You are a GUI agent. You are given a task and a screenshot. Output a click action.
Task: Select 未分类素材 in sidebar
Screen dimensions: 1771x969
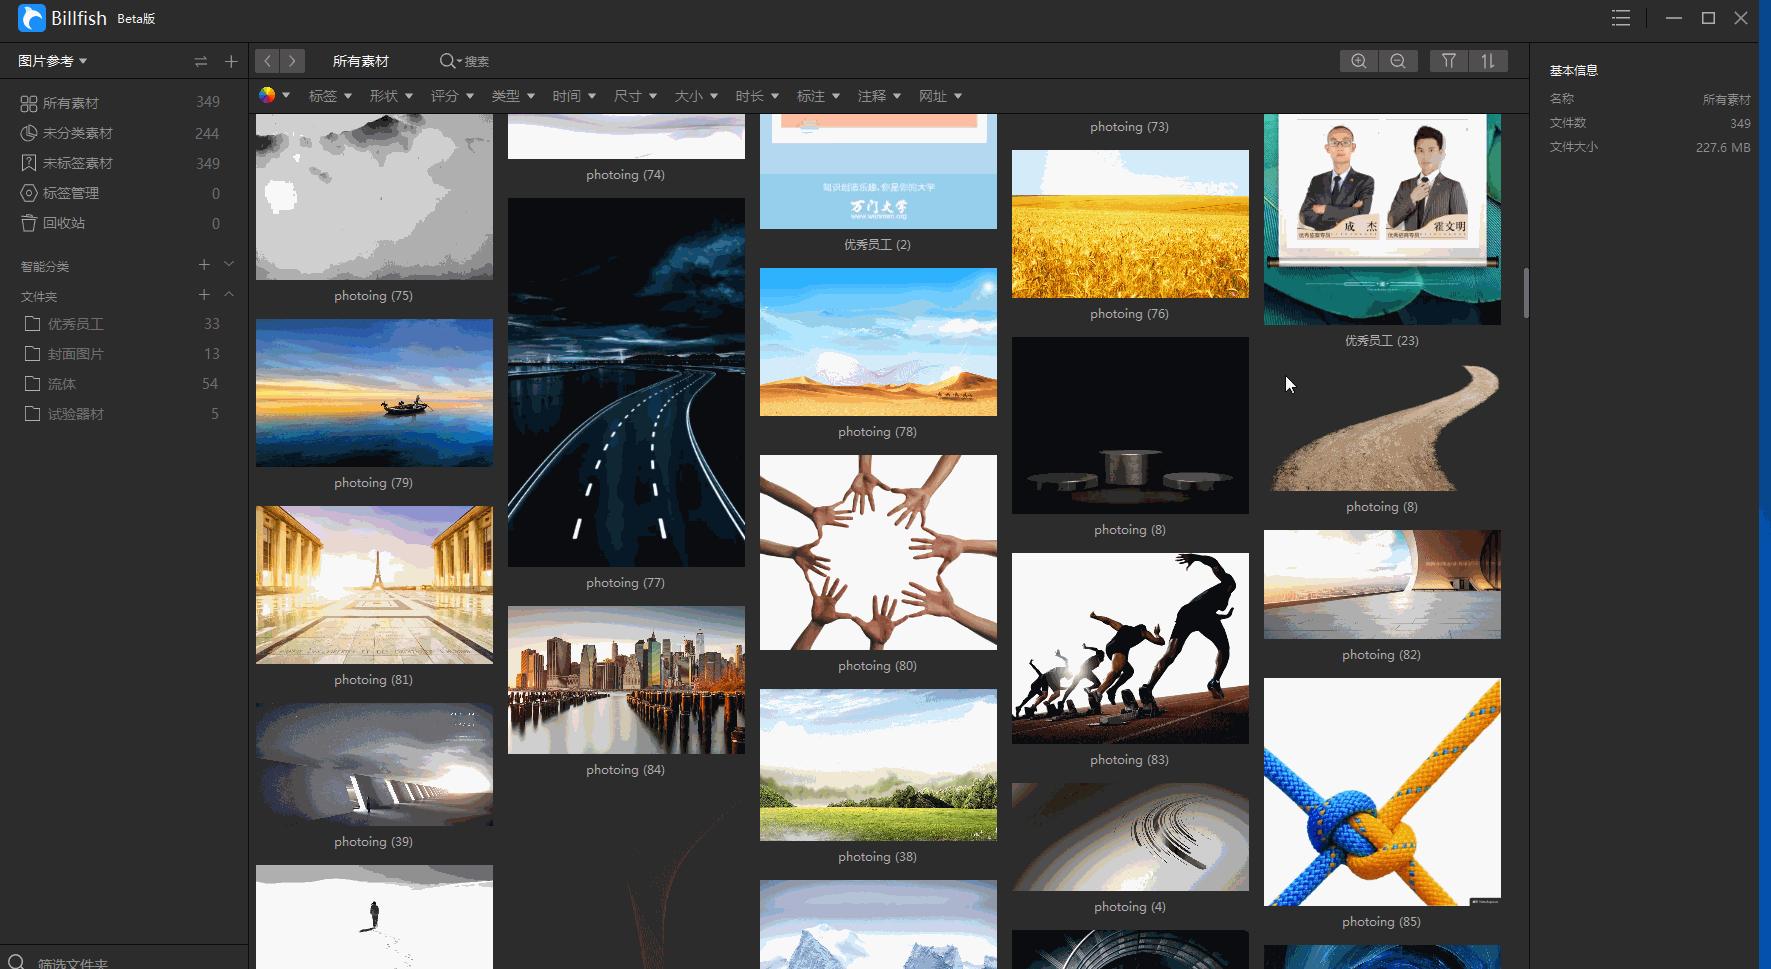click(x=77, y=133)
